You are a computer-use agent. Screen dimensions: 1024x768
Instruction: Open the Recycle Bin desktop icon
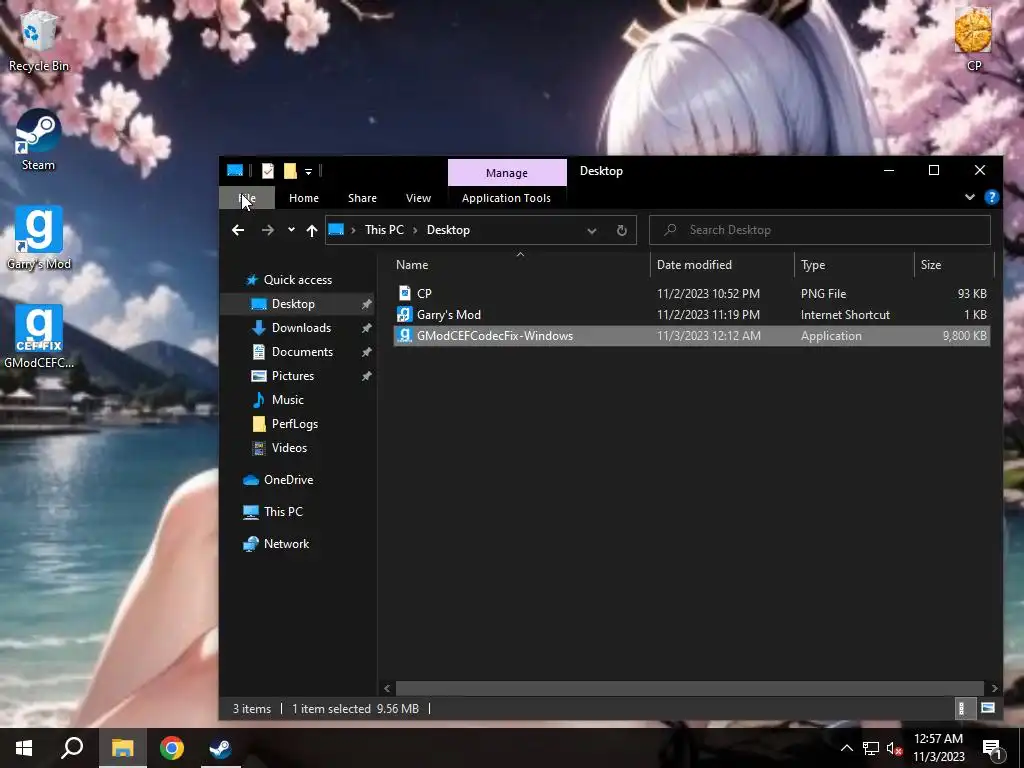pos(38,40)
